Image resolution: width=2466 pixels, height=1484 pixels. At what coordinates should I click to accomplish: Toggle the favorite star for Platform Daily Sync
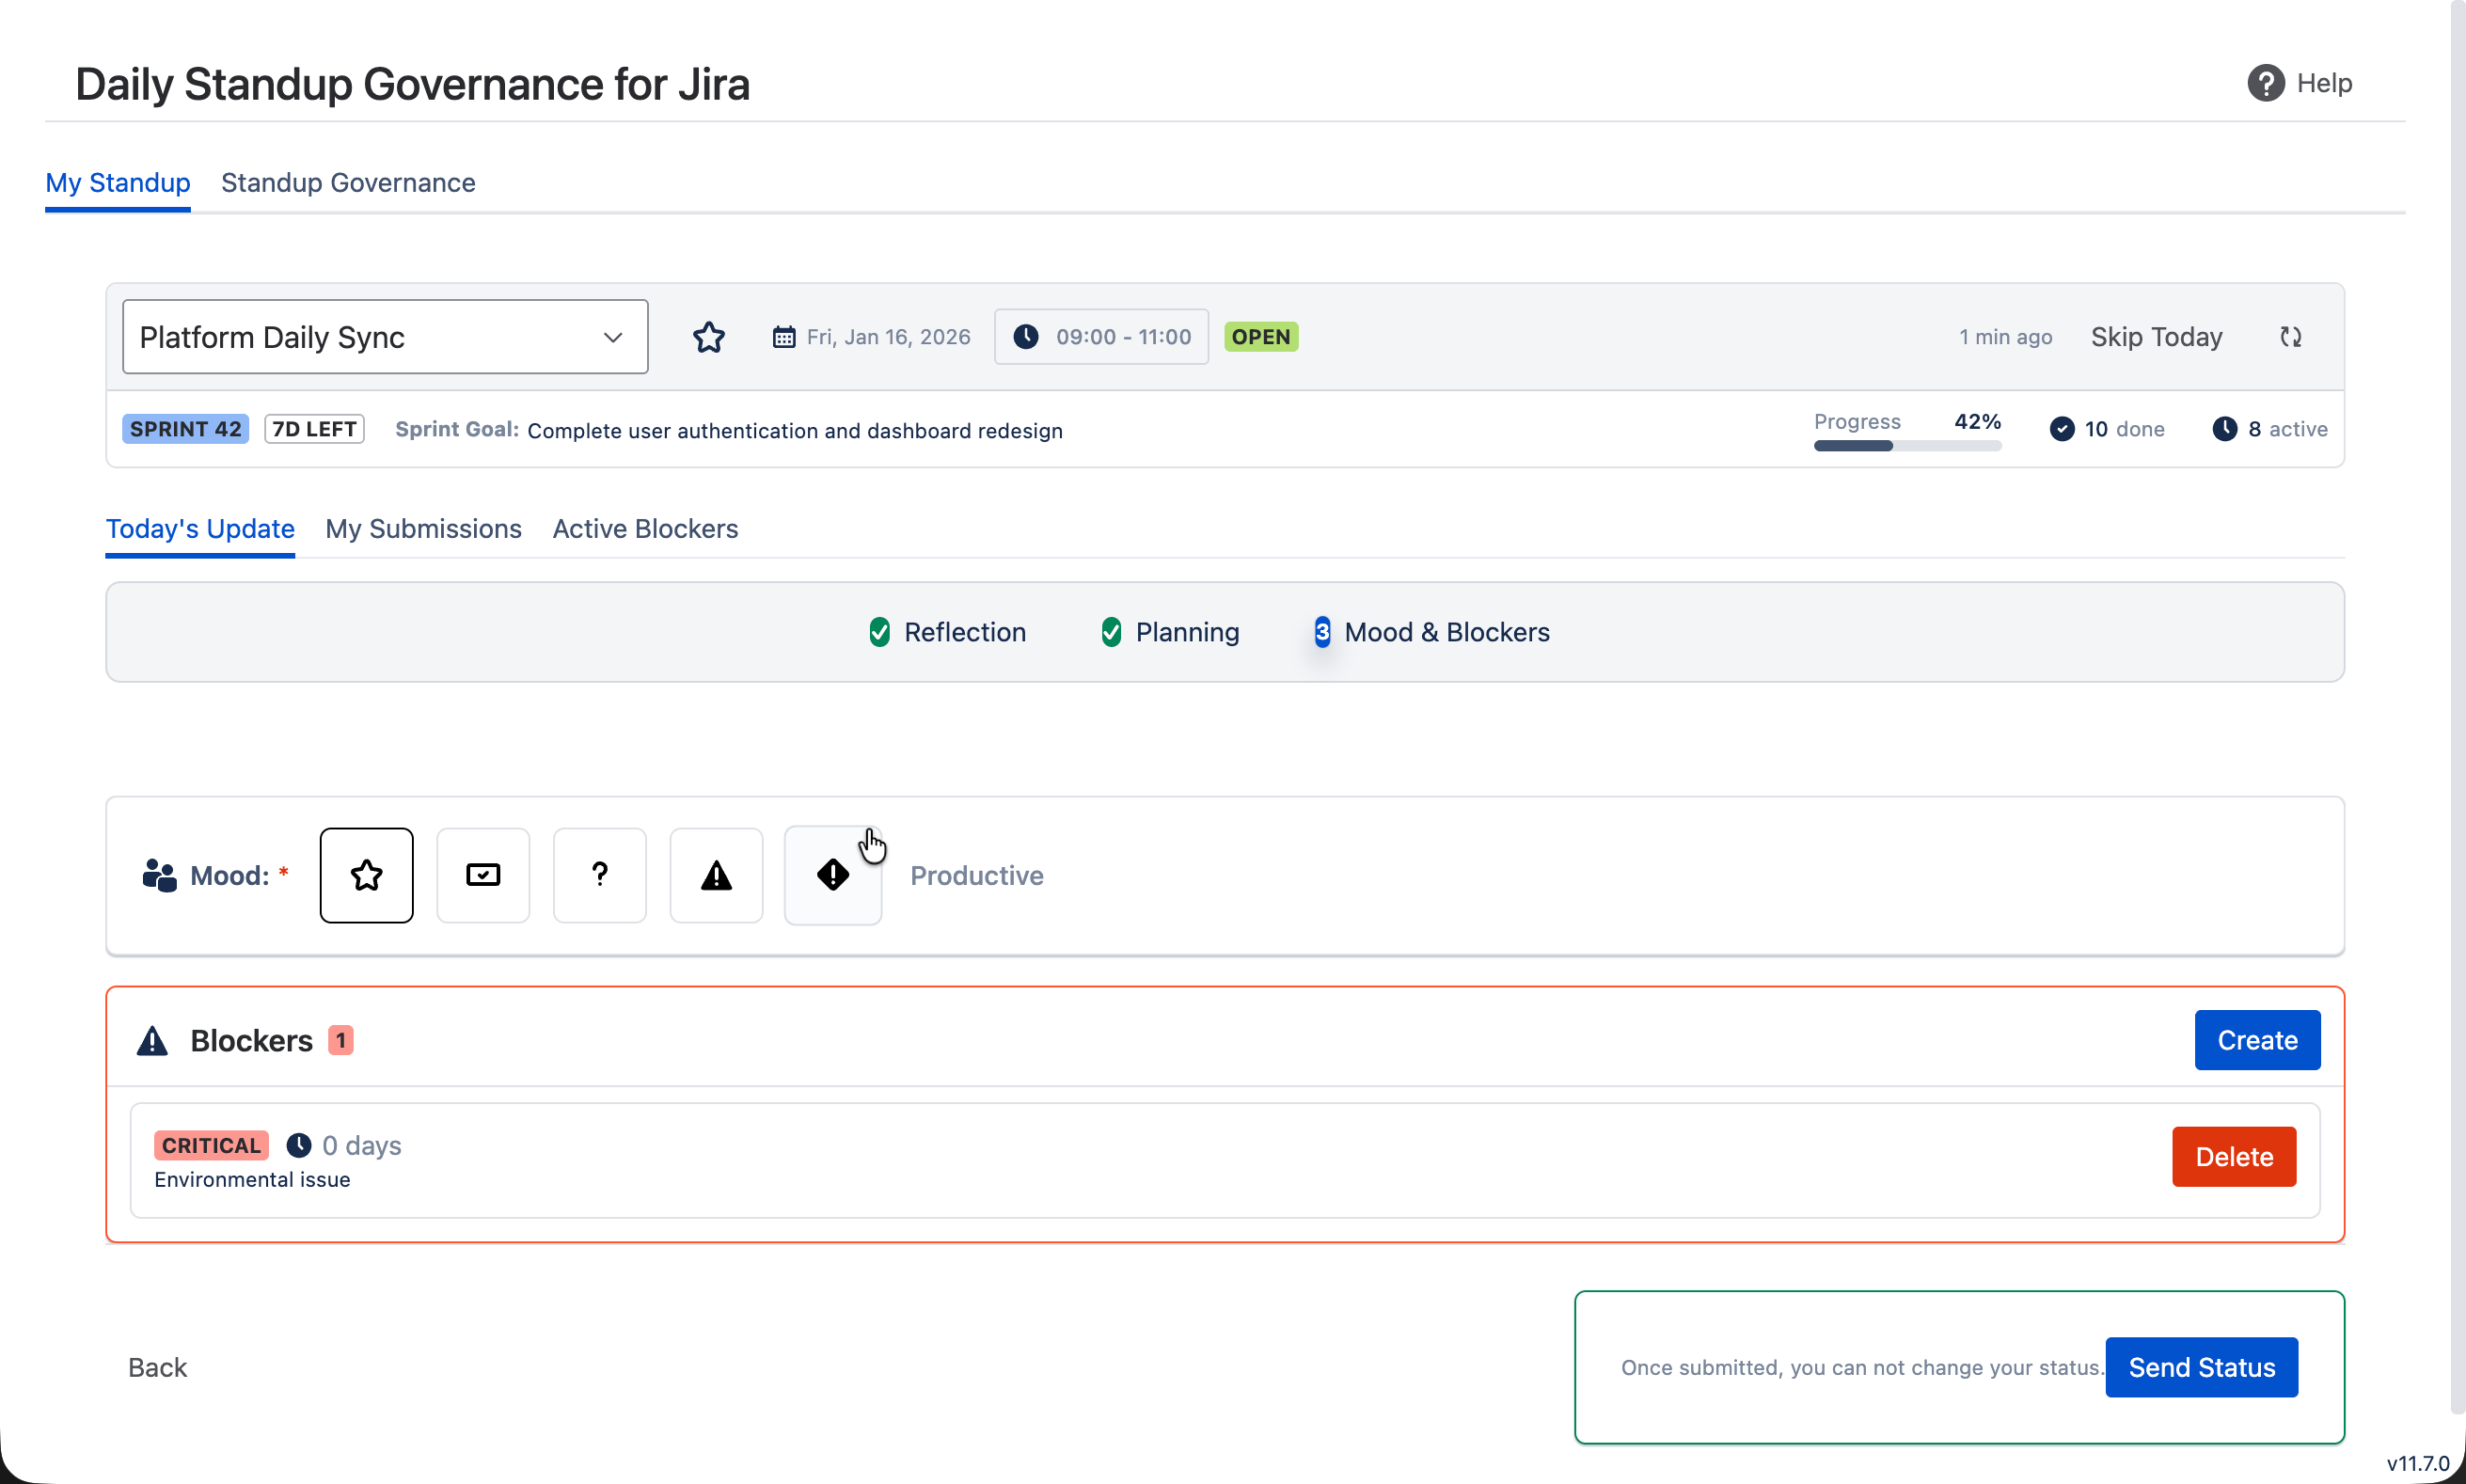[709, 337]
